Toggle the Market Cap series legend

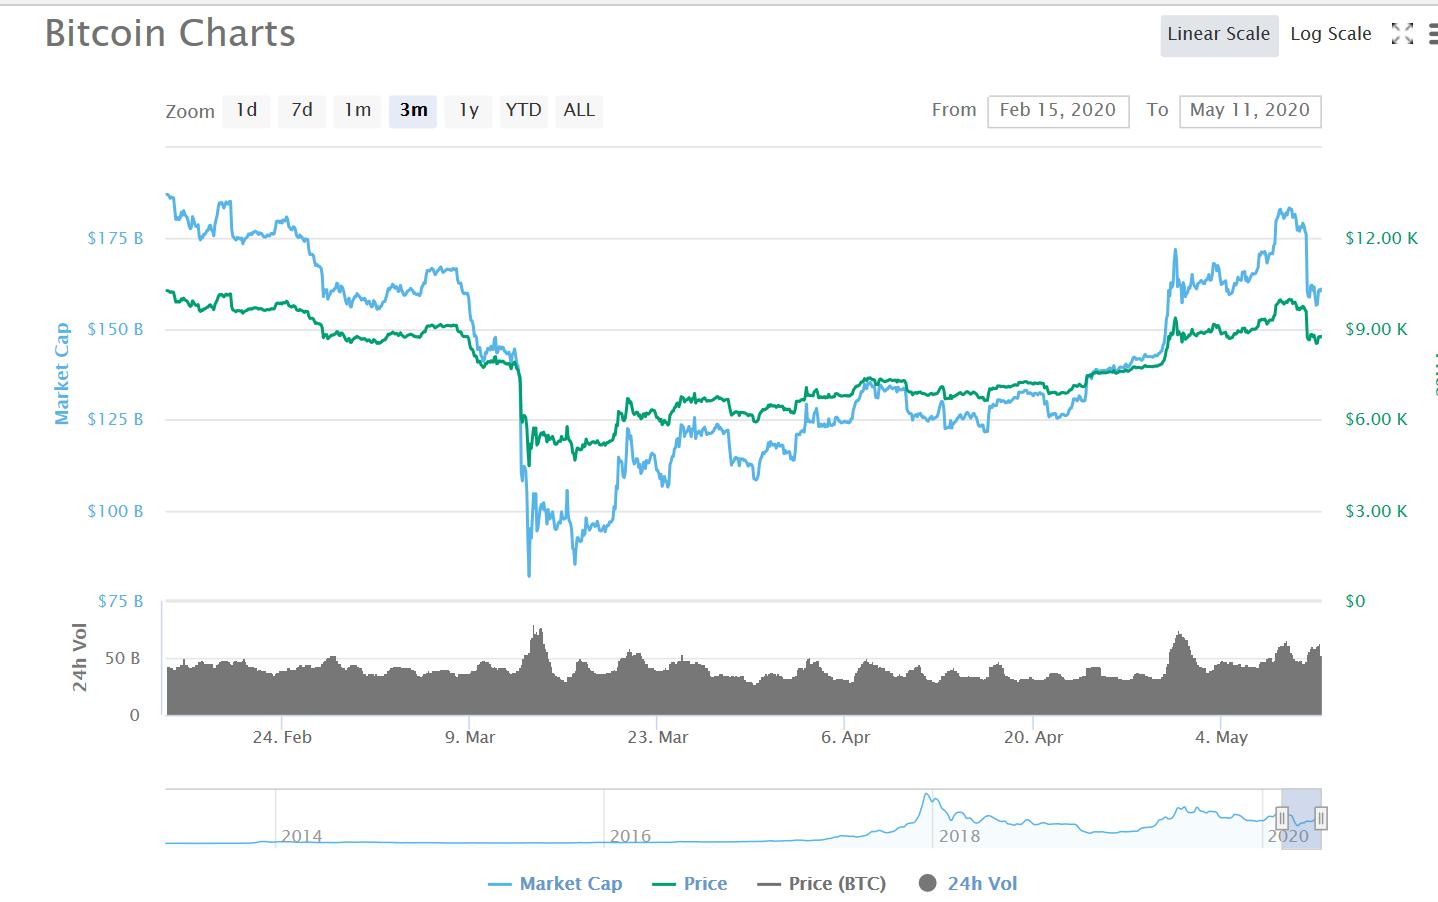point(556,884)
